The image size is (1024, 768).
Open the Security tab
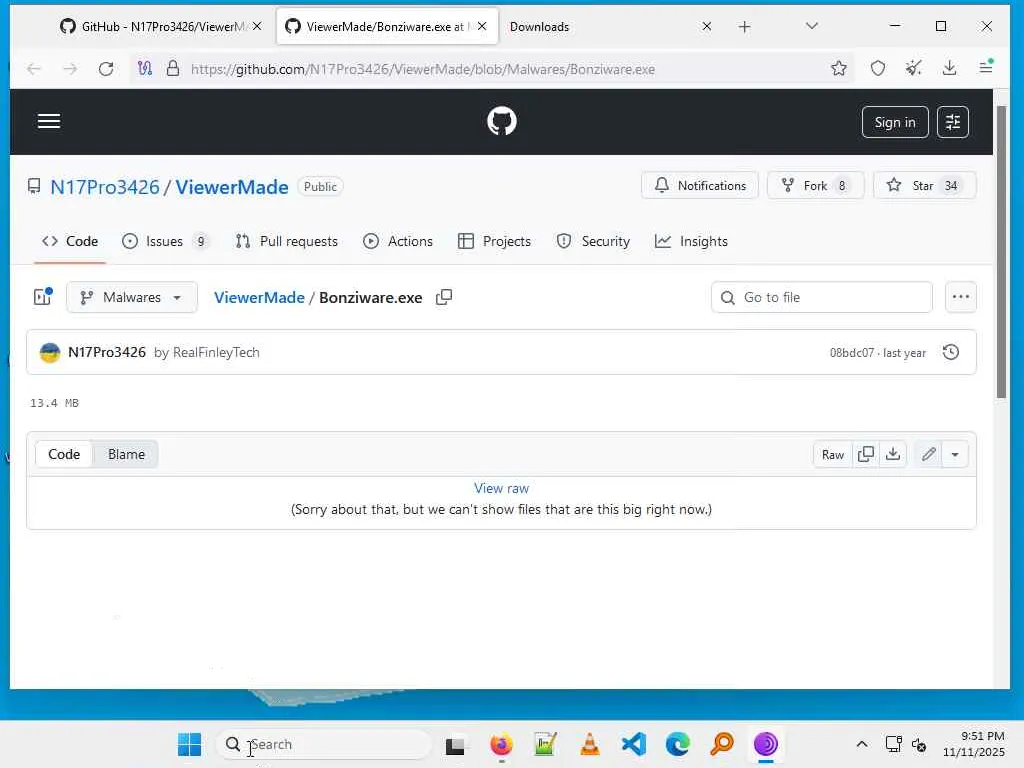(593, 242)
